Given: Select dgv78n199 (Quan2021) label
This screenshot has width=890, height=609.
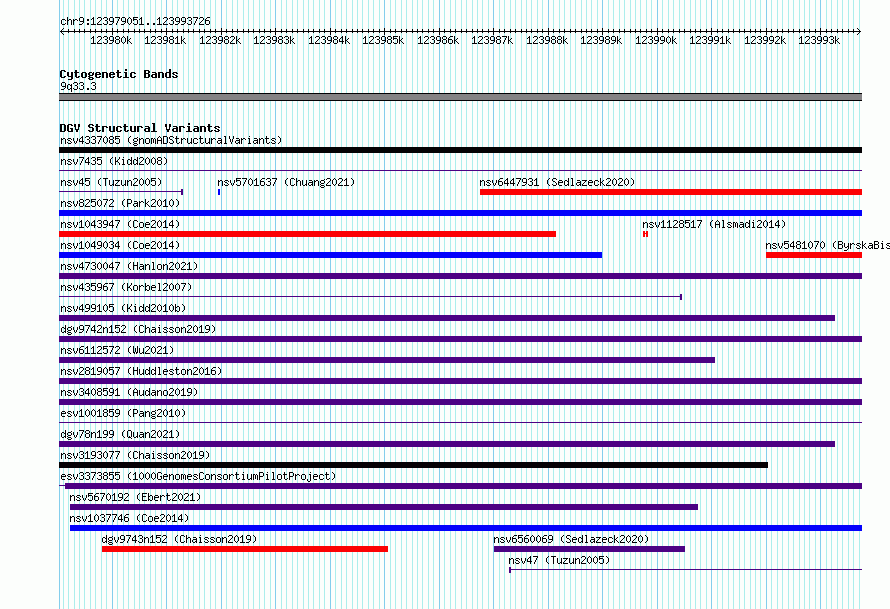Looking at the screenshot, I should coord(120,434).
